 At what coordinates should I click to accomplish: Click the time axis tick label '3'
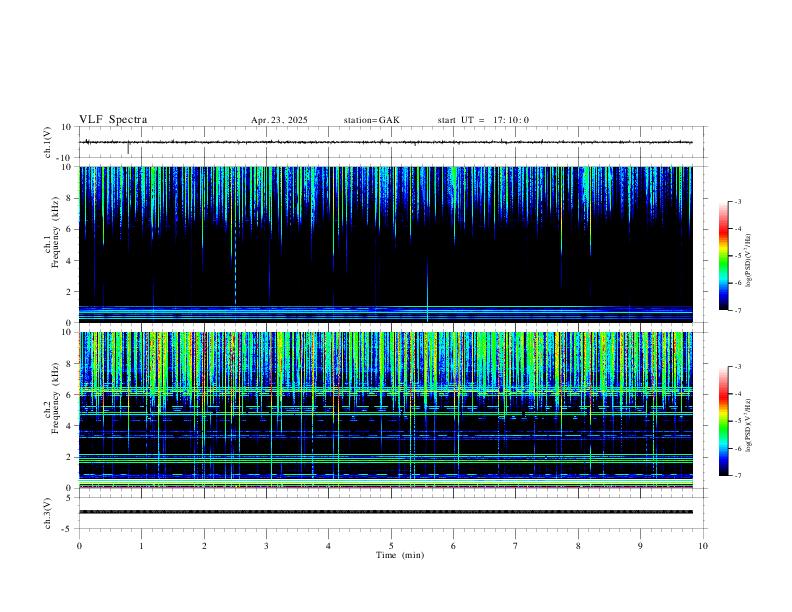pyautogui.click(x=266, y=546)
